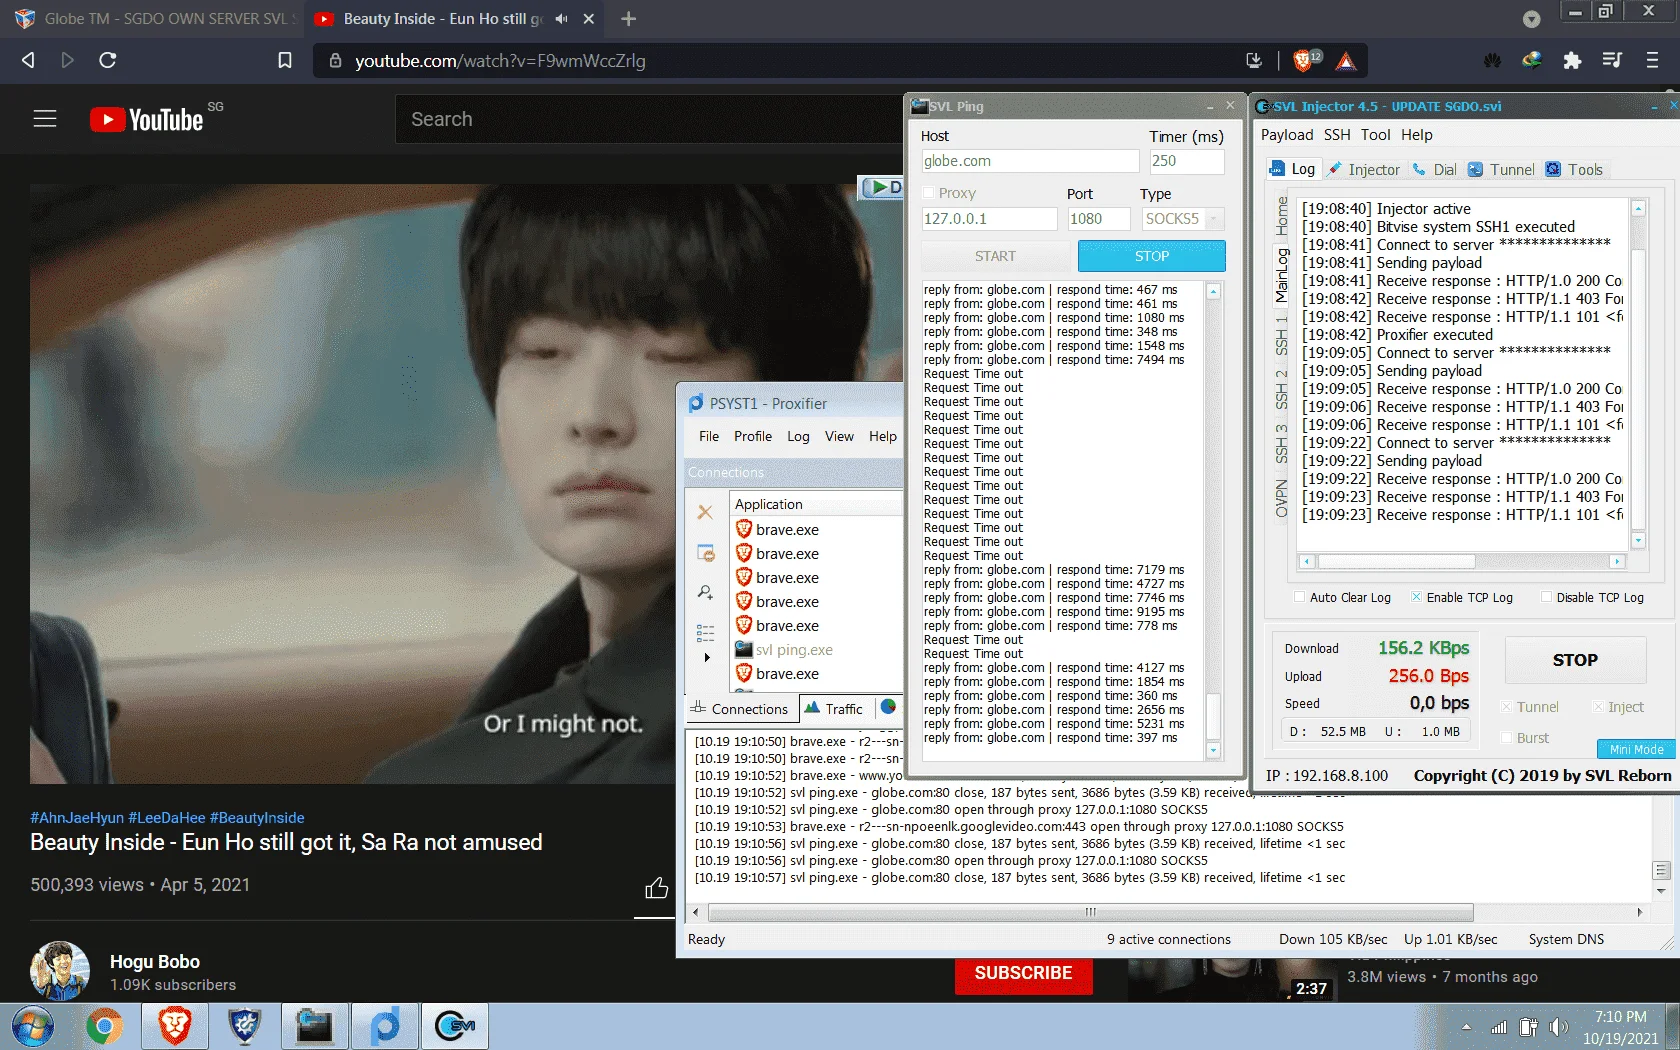Click the volume speaker tray icon
Screen dimensions: 1680x1050
click(x=1558, y=1027)
